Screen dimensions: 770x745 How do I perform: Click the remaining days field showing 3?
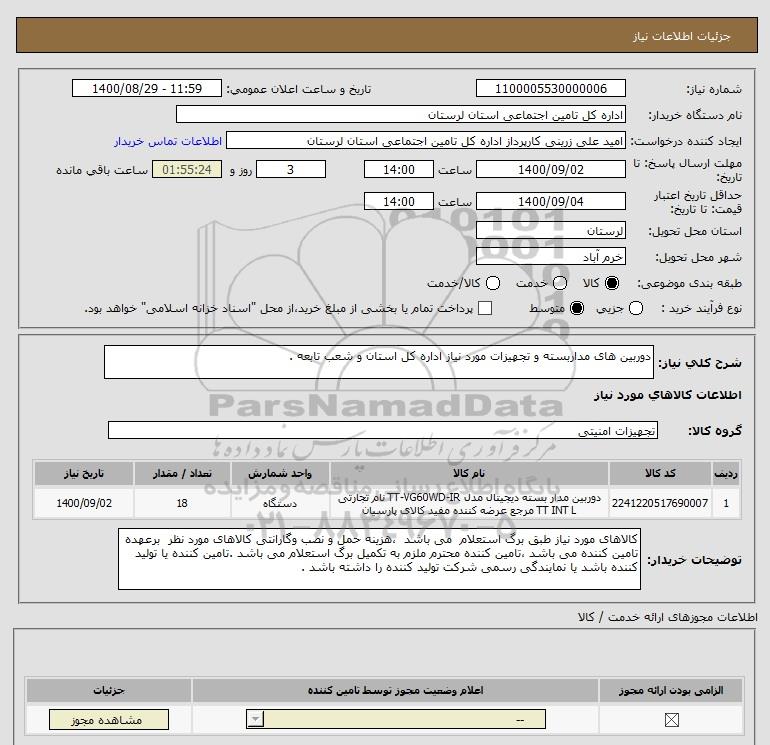291,170
